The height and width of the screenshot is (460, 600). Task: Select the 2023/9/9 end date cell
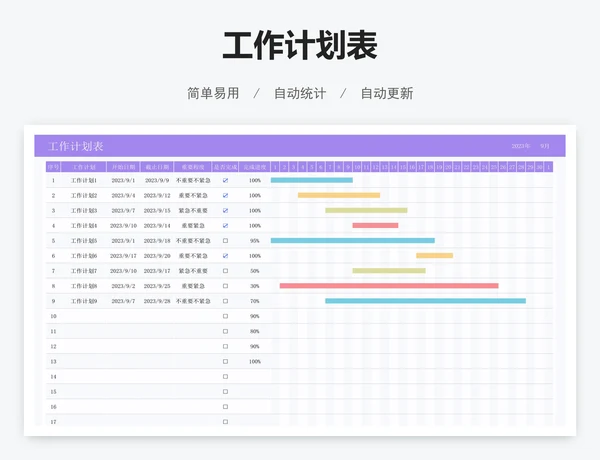click(x=157, y=180)
